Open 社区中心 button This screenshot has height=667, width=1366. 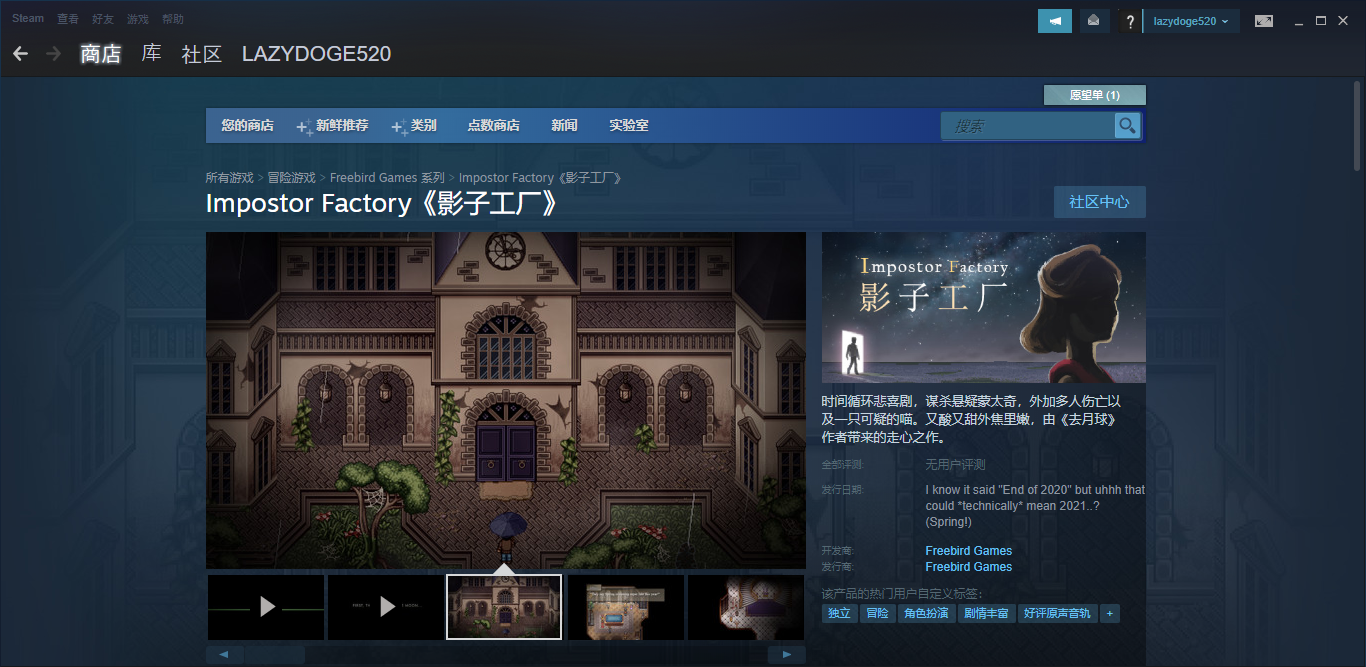[x=1100, y=202]
